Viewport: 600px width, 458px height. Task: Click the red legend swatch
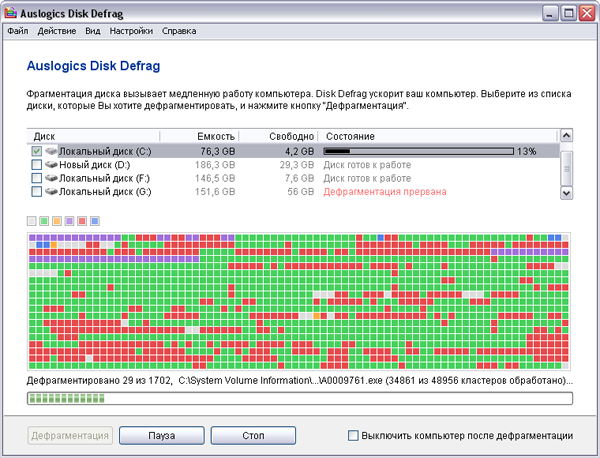point(82,221)
